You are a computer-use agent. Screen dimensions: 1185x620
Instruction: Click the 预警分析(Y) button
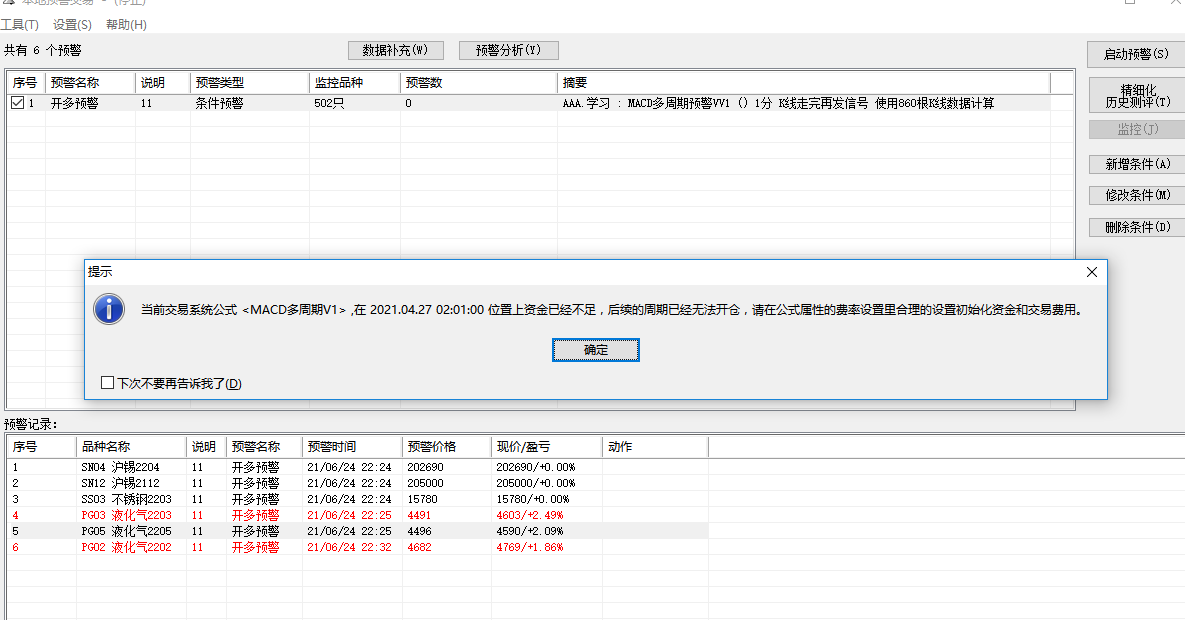click(x=508, y=50)
